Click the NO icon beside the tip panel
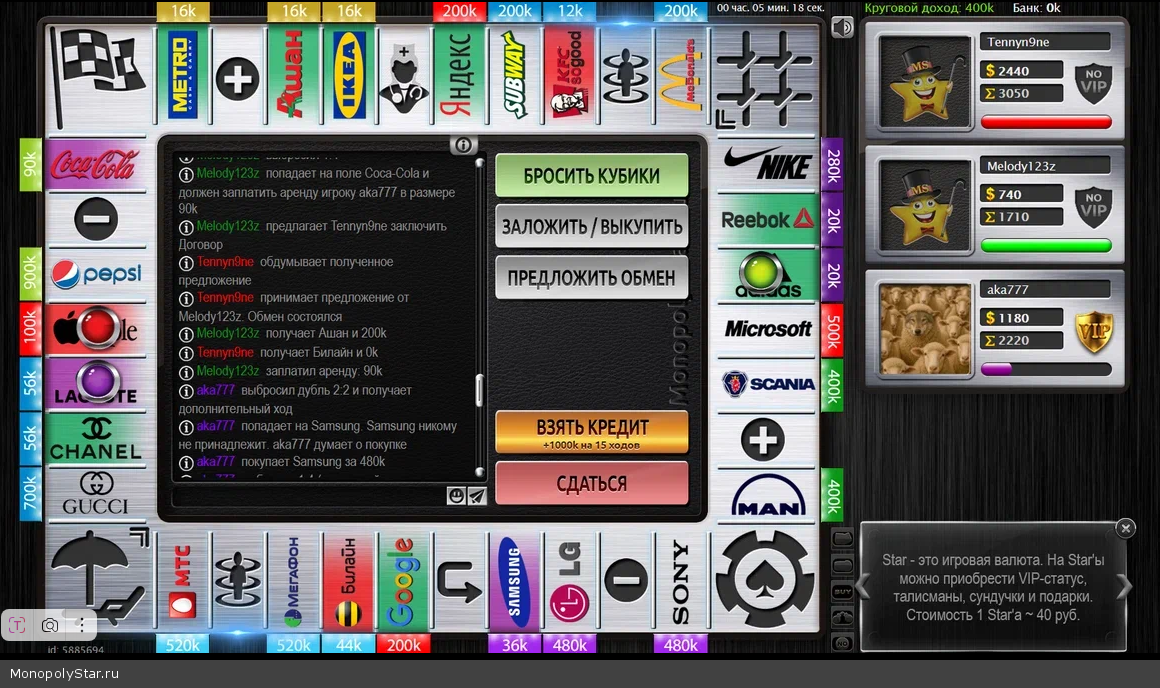Image resolution: width=1160 pixels, height=688 pixels. (x=843, y=643)
